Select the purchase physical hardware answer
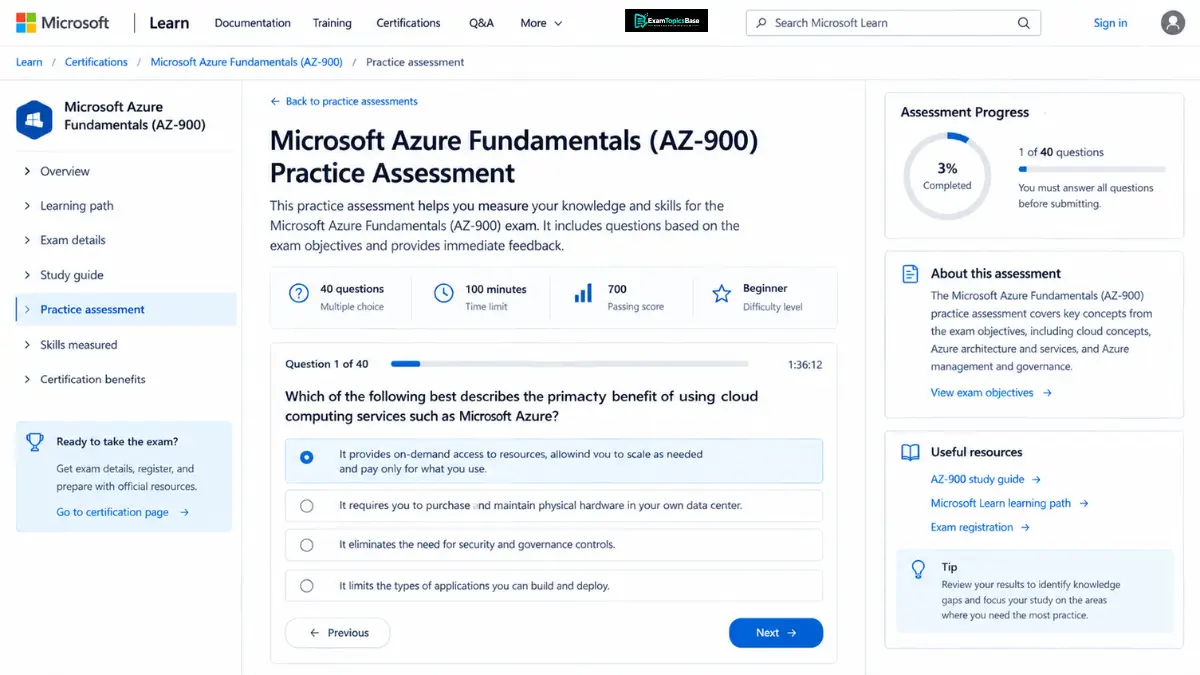 click(x=554, y=506)
